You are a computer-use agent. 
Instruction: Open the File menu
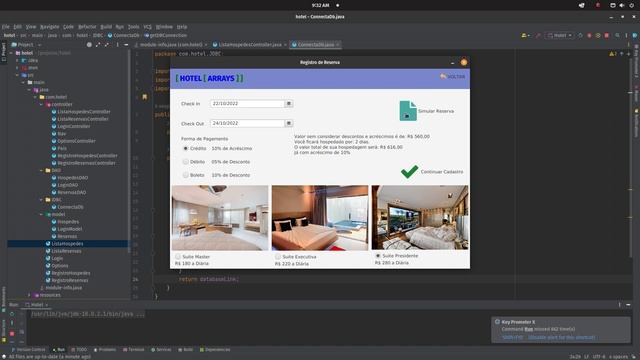coord(6,27)
